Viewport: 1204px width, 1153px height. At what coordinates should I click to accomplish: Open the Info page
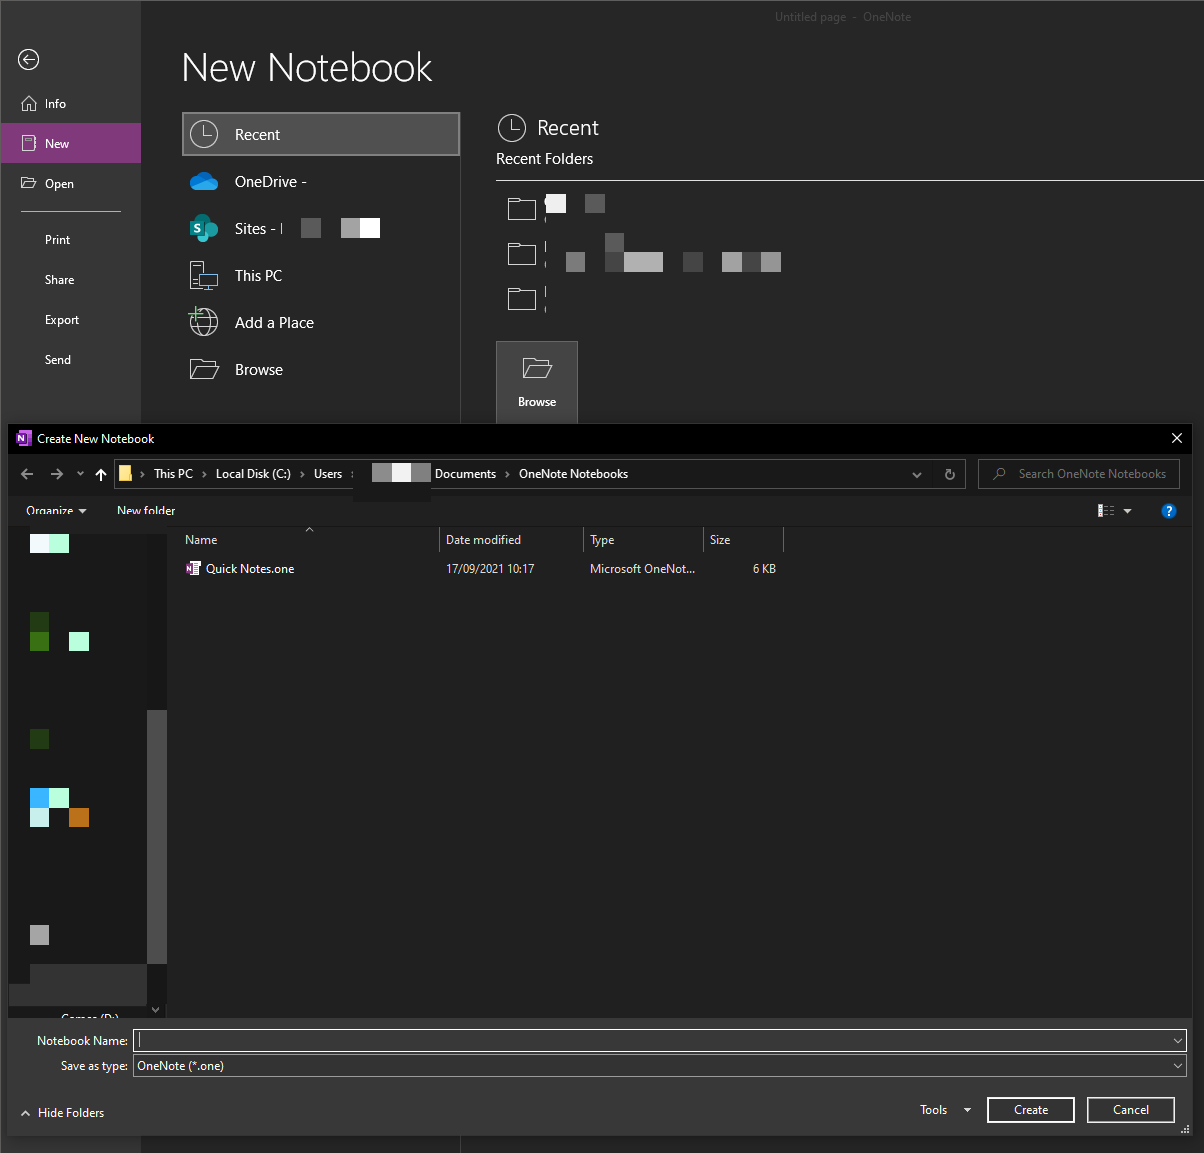click(70, 104)
